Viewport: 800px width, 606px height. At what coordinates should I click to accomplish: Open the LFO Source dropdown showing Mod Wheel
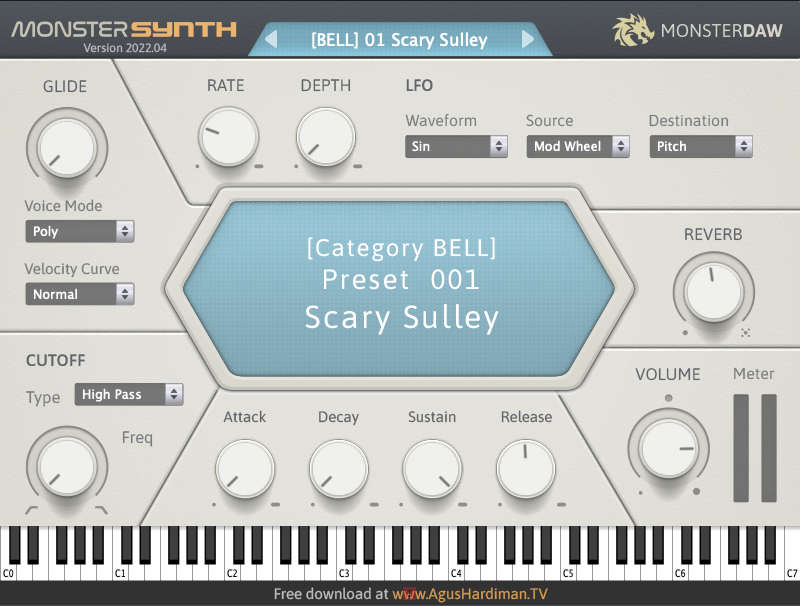[x=578, y=146]
